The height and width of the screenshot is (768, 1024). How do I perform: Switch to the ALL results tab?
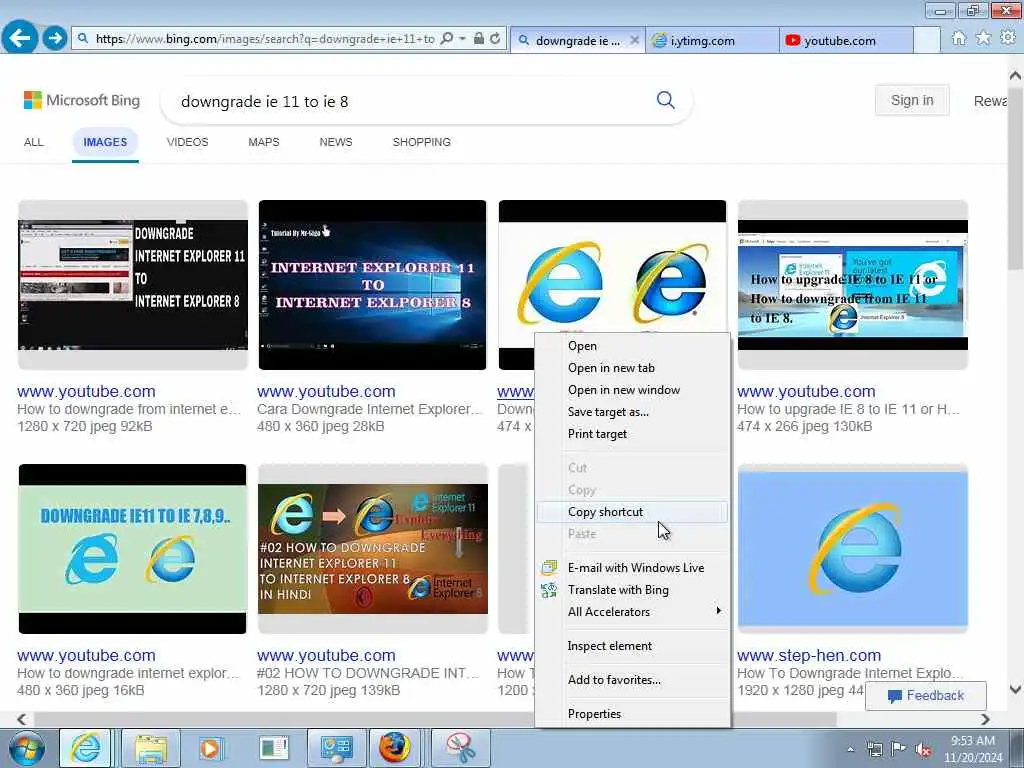(33, 142)
